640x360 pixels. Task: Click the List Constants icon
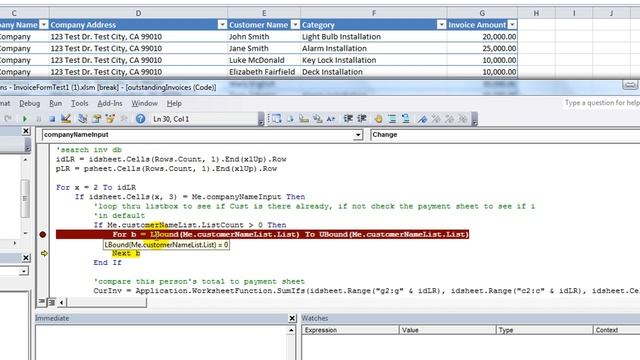pos(290,119)
